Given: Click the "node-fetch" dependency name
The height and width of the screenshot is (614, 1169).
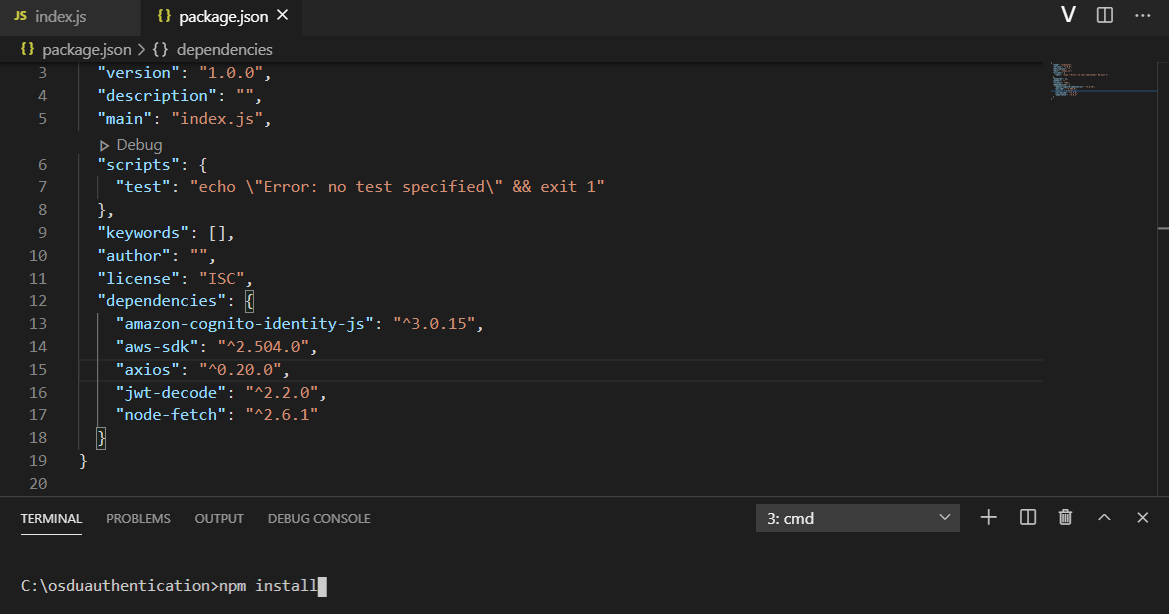Looking at the screenshot, I should tap(171, 414).
